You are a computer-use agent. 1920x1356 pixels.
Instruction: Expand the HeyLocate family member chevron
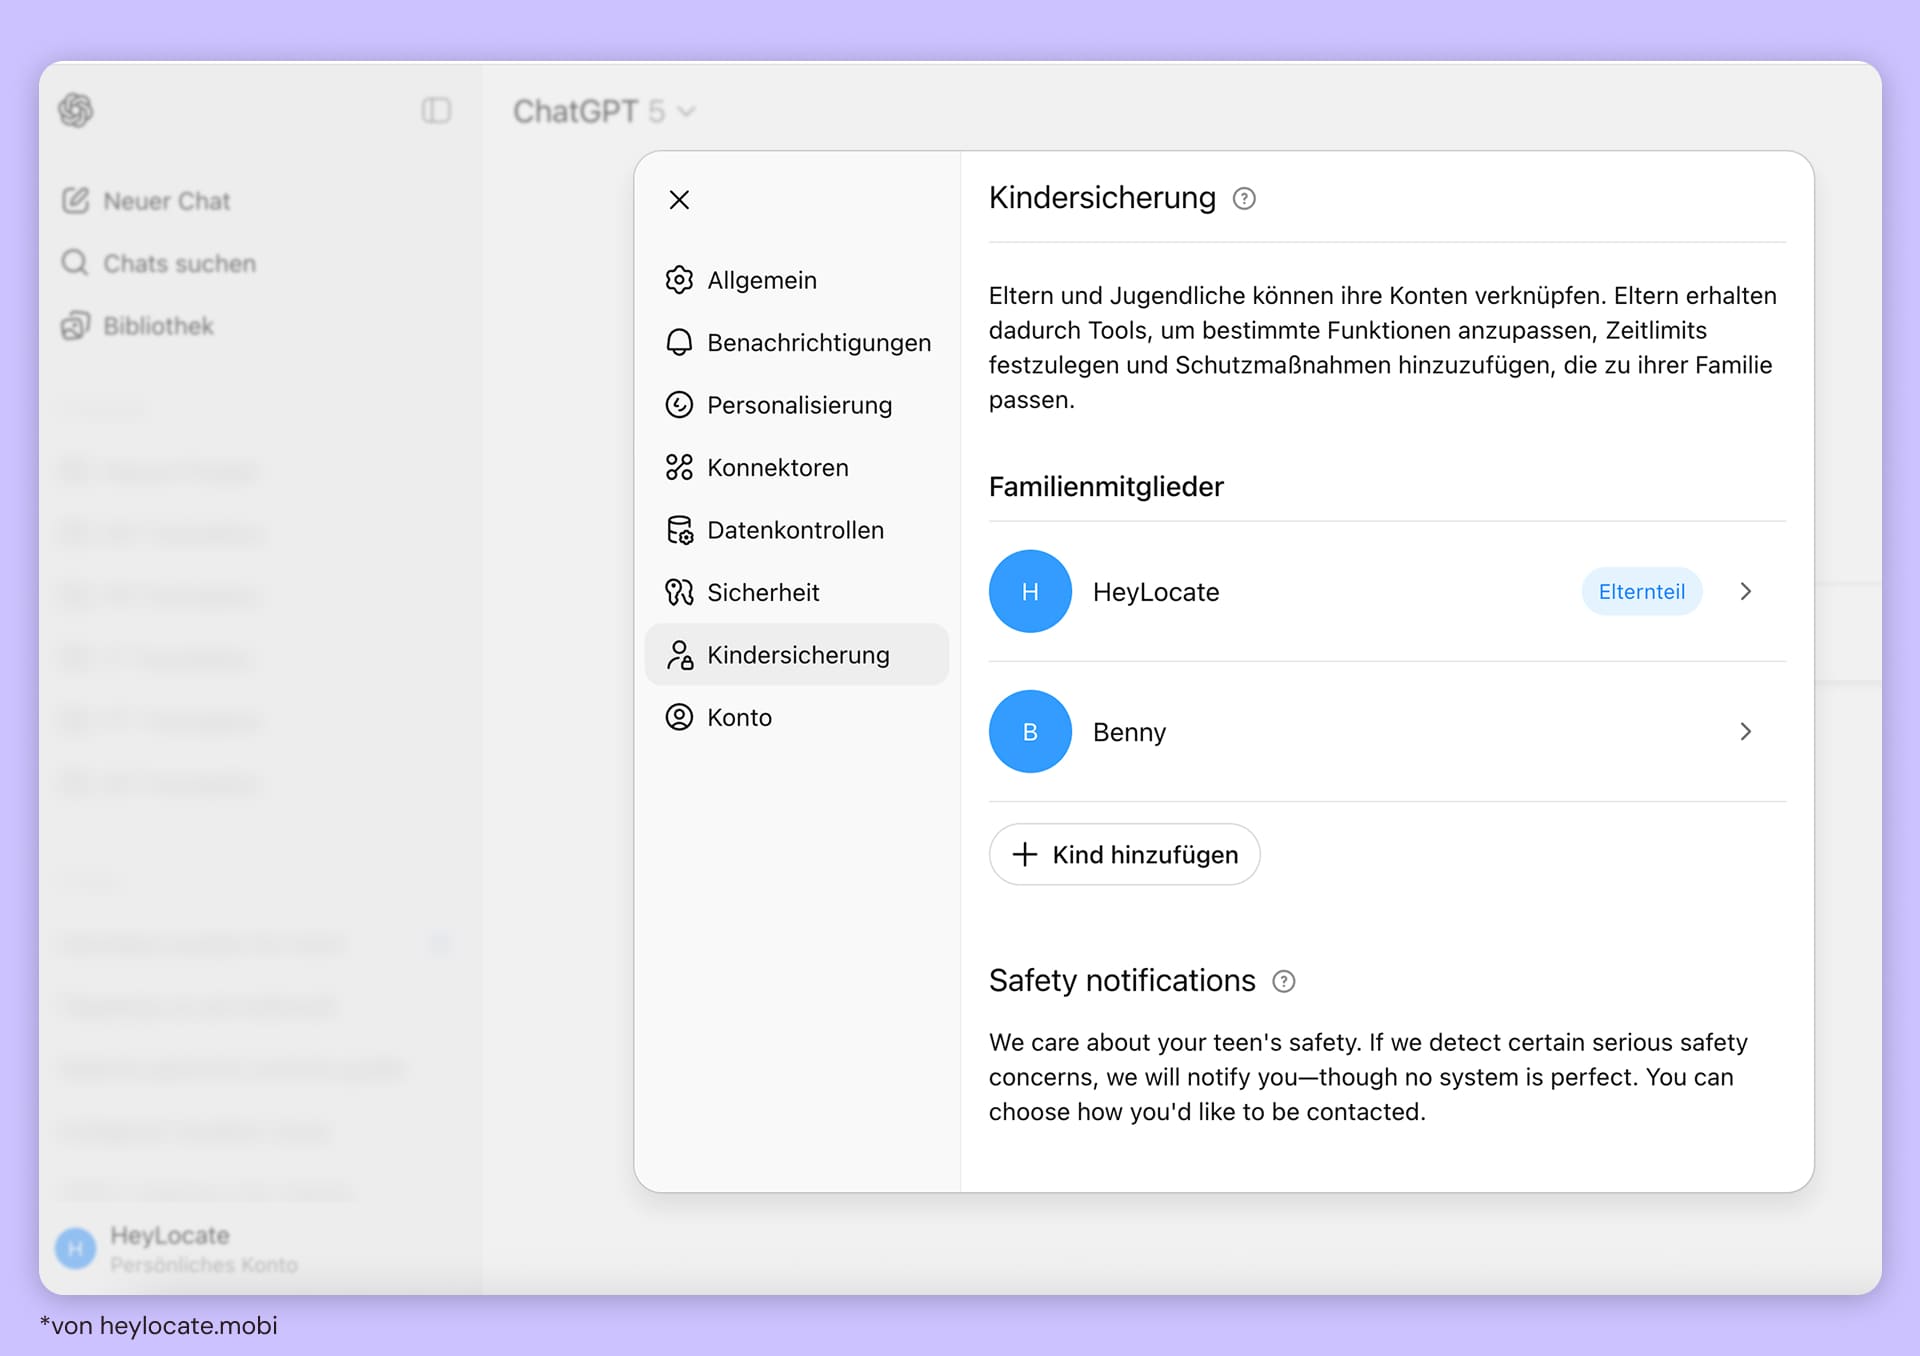[x=1746, y=591]
